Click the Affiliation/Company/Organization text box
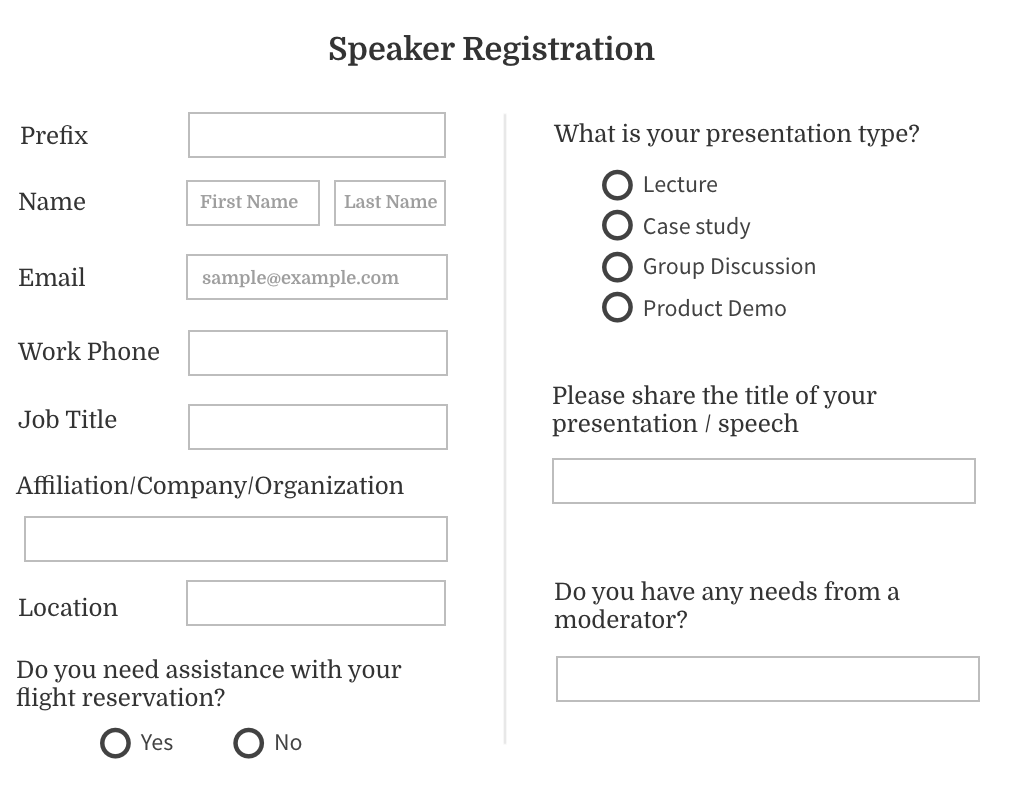Viewport: 1014px width, 794px height. coord(236,539)
